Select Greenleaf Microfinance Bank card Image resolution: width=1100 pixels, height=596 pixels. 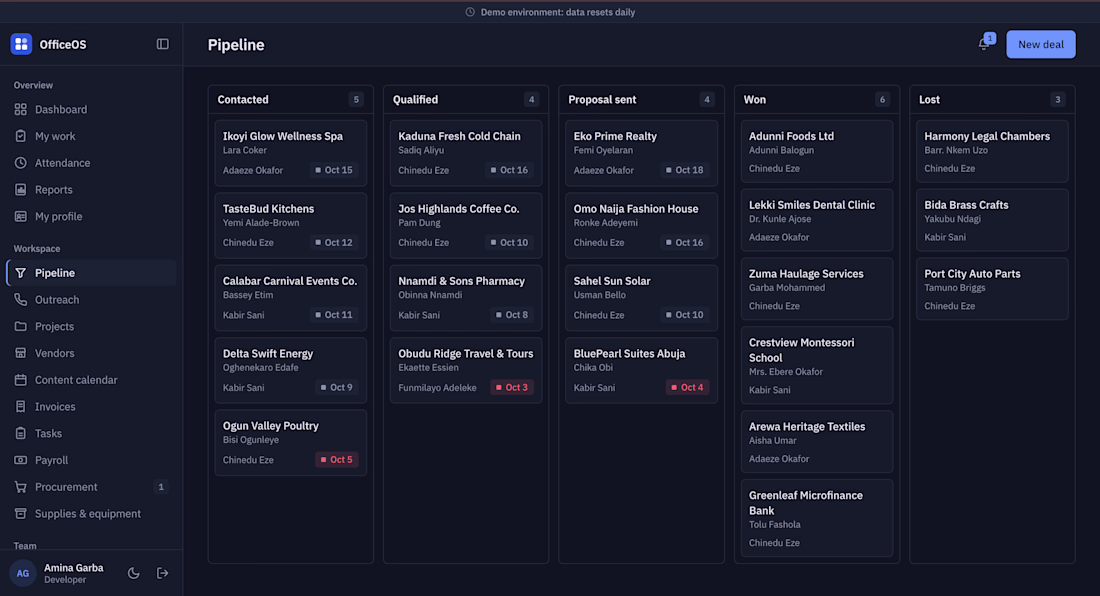pos(817,518)
